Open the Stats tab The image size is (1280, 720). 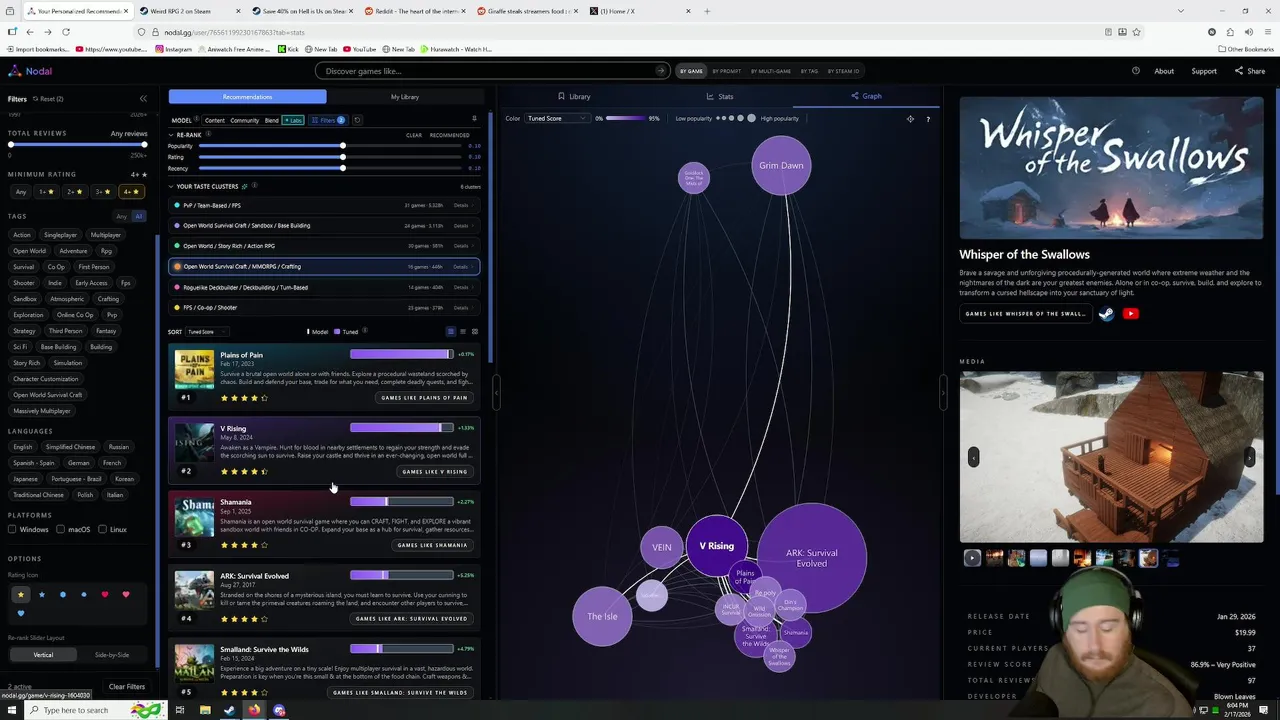point(720,97)
